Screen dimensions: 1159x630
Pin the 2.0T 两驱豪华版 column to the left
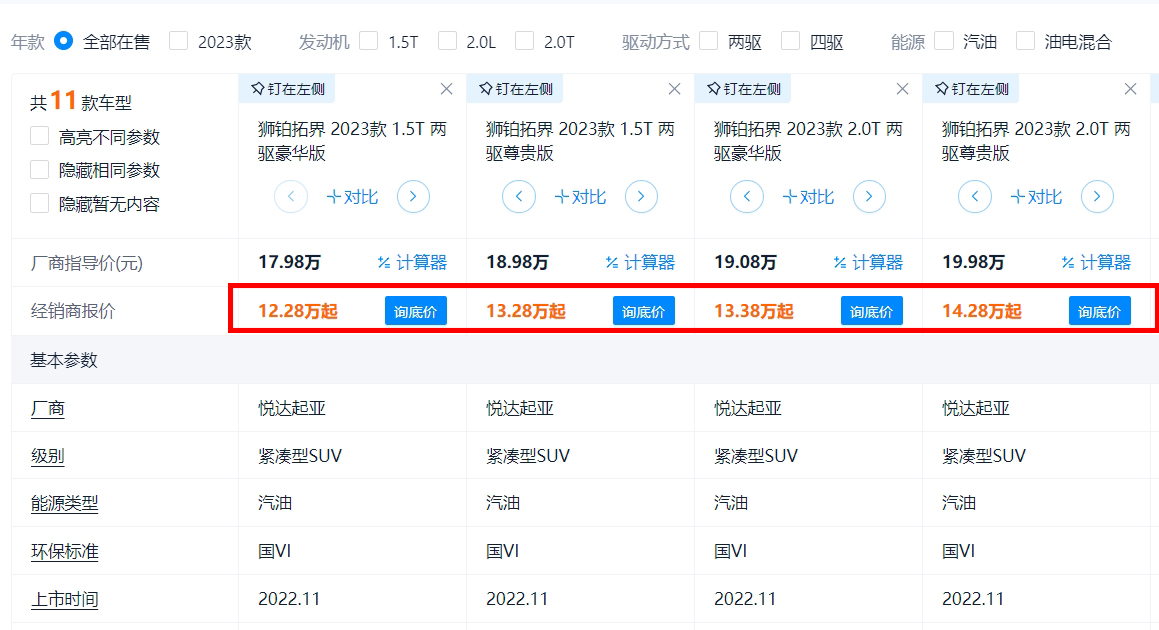click(x=744, y=89)
